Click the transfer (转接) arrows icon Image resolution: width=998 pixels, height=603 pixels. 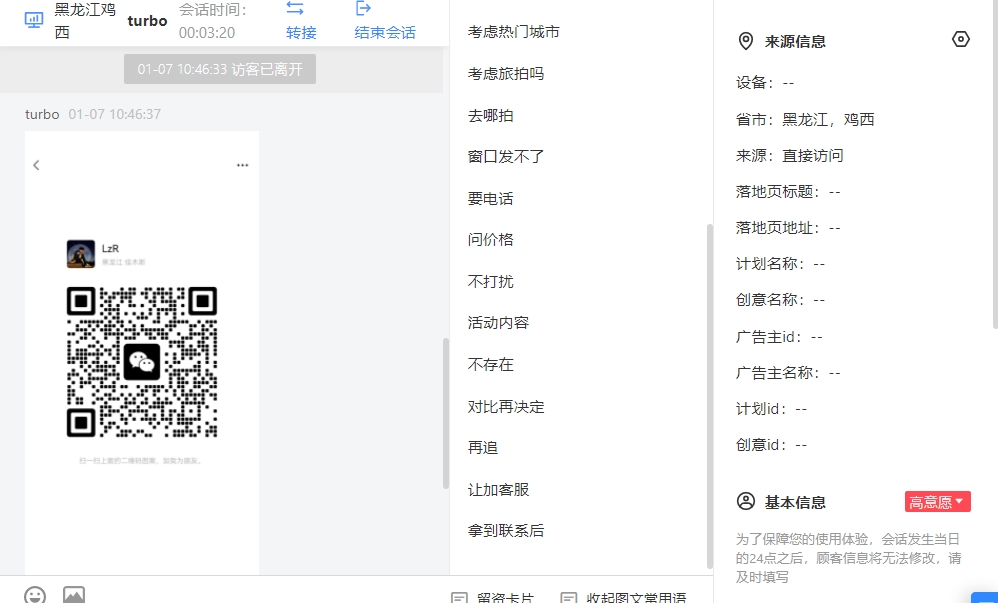[x=295, y=8]
